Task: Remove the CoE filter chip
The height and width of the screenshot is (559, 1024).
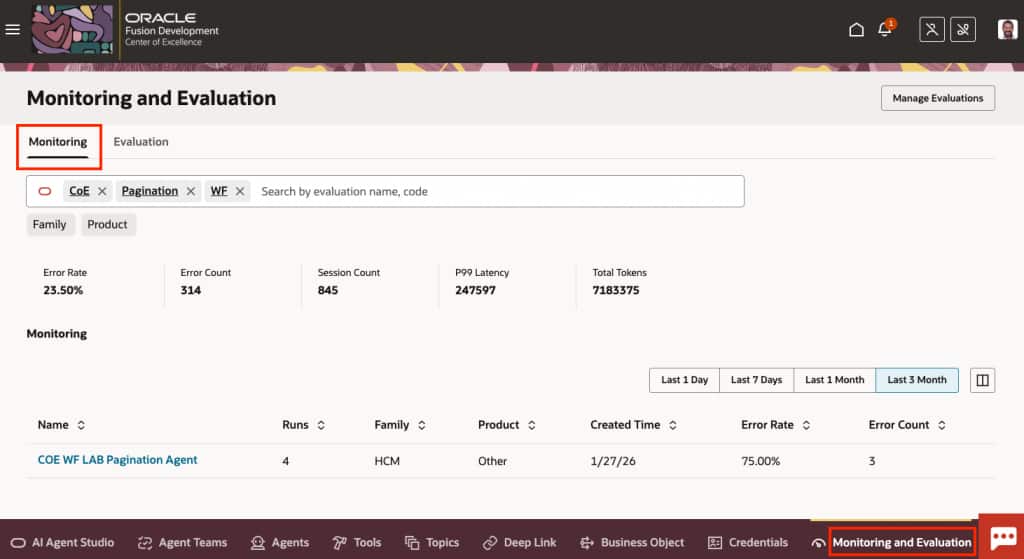Action: pos(102,191)
